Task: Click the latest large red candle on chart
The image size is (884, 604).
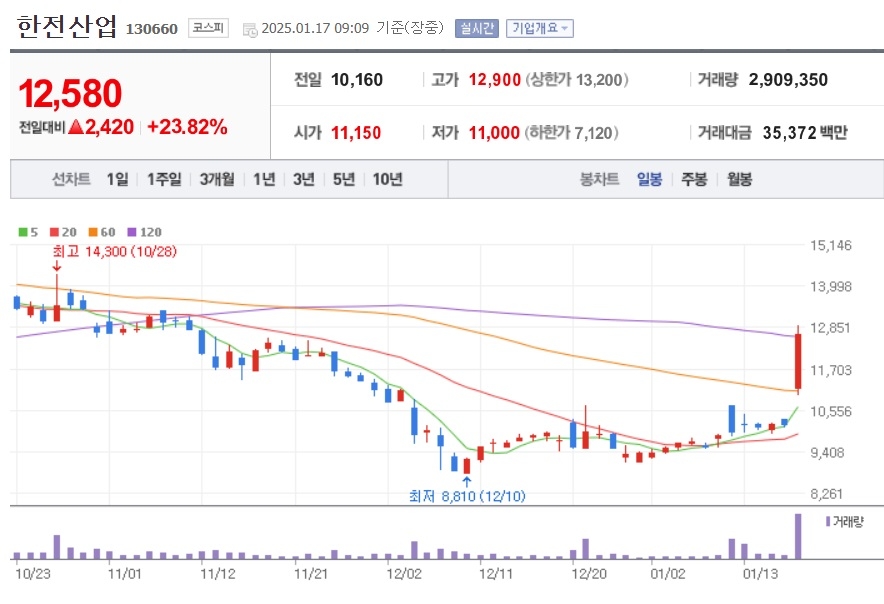Action: pyautogui.click(x=798, y=361)
